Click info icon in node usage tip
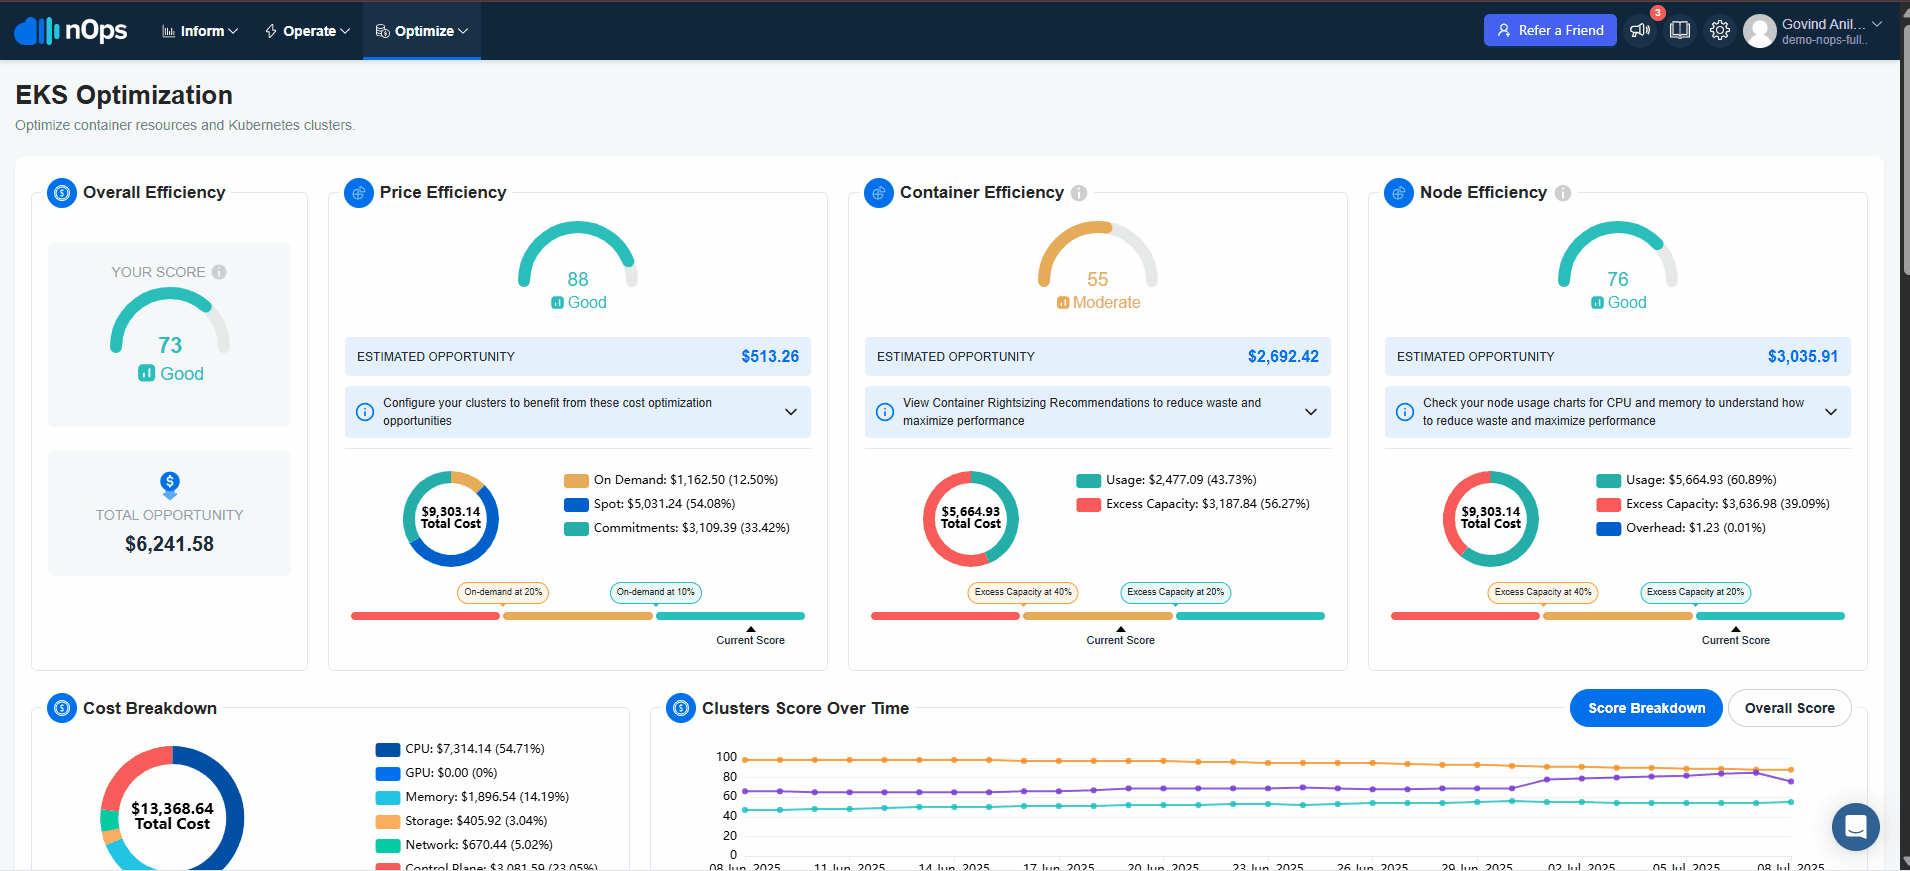The height and width of the screenshot is (871, 1910). pyautogui.click(x=1405, y=412)
